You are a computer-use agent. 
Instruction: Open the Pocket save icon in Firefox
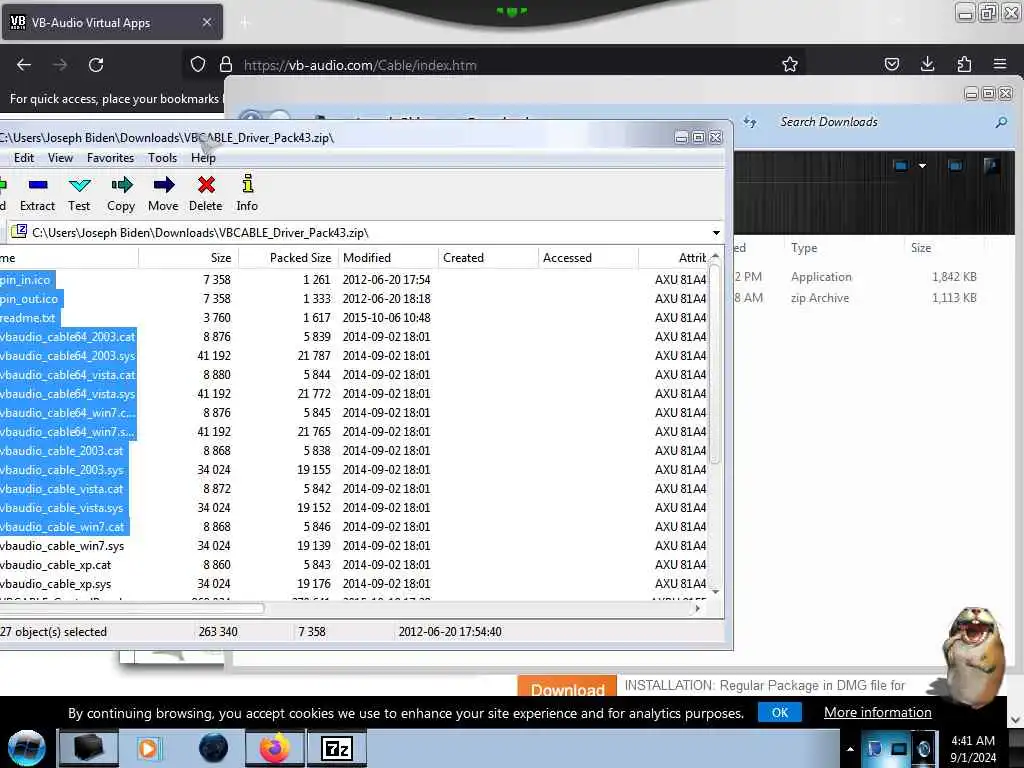(x=891, y=64)
